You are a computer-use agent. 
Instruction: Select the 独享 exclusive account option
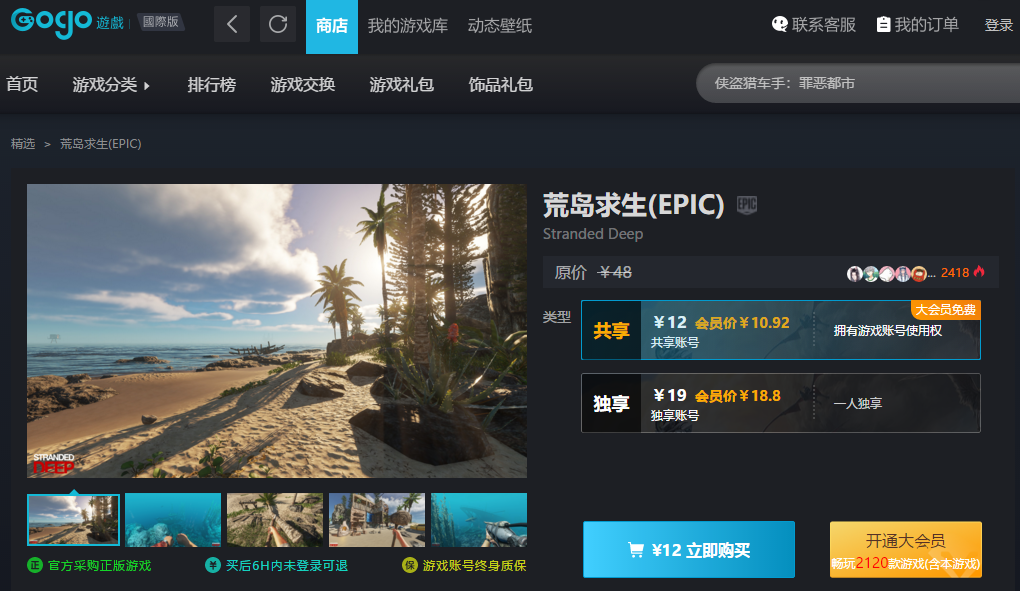pyautogui.click(x=781, y=403)
